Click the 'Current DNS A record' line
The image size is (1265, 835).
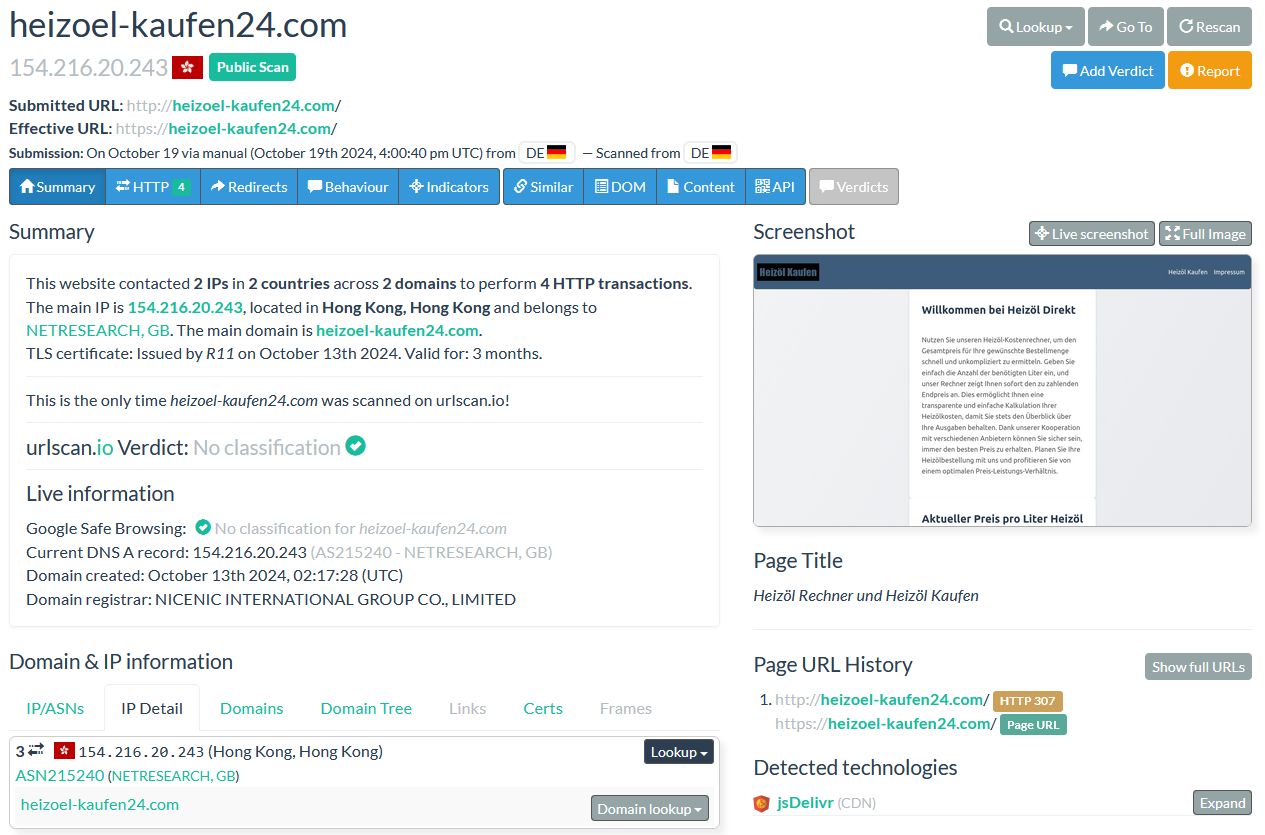tap(289, 551)
